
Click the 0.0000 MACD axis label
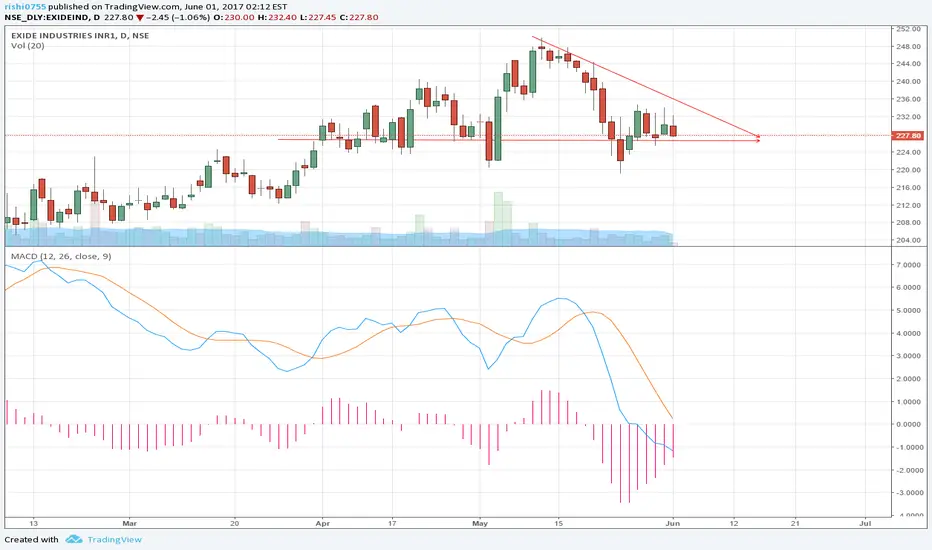pos(909,425)
